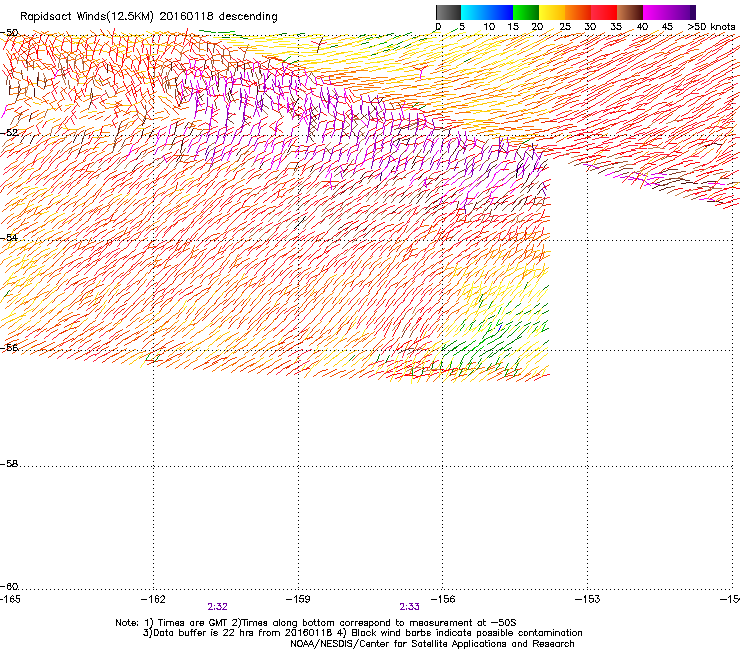
Task: Click the -54 latitude axis label
Action: point(9,237)
